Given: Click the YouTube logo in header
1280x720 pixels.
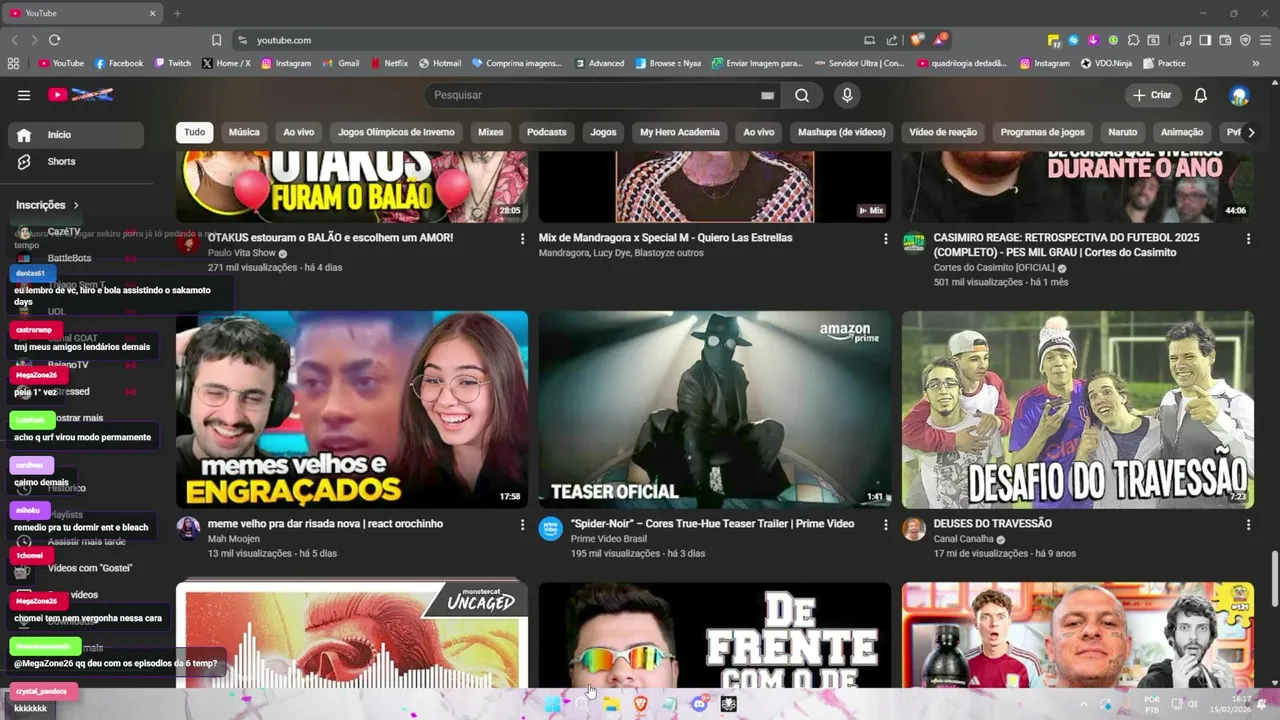Looking at the screenshot, I should (x=80, y=95).
